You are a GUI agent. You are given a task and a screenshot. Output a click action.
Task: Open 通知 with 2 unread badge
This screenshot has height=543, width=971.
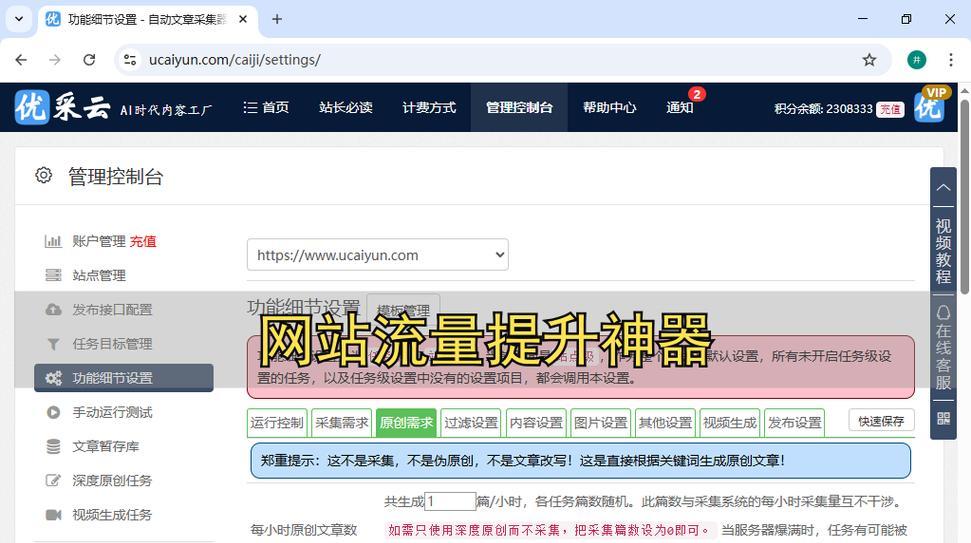679,108
